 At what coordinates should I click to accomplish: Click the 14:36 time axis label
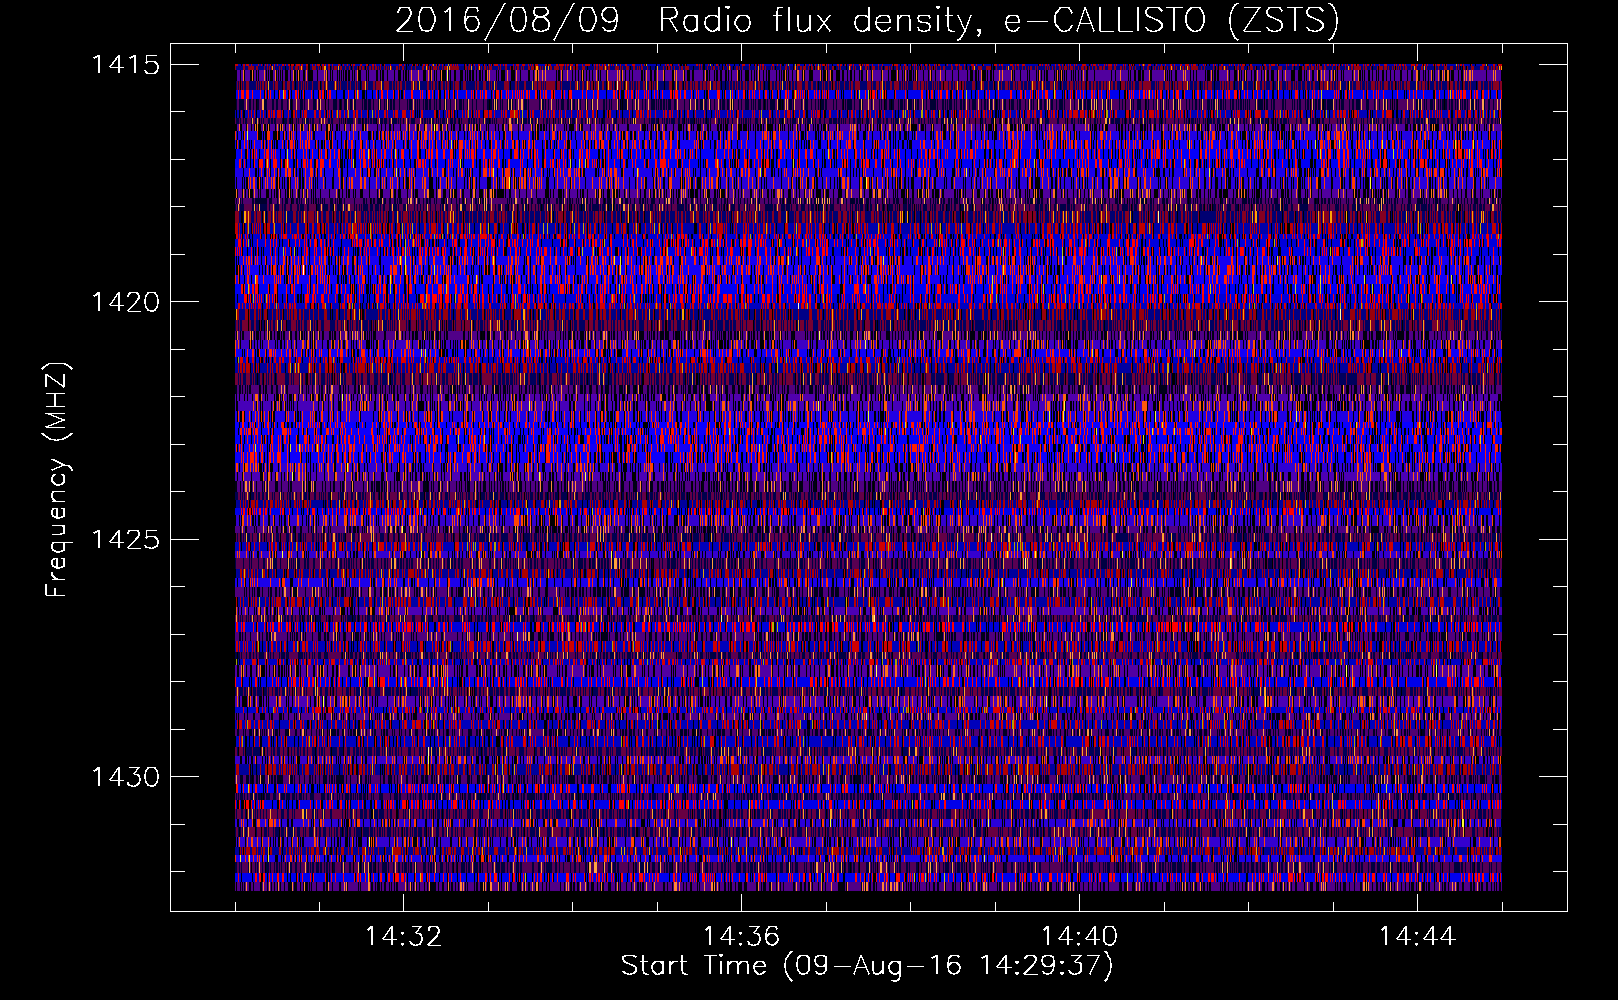(x=741, y=937)
